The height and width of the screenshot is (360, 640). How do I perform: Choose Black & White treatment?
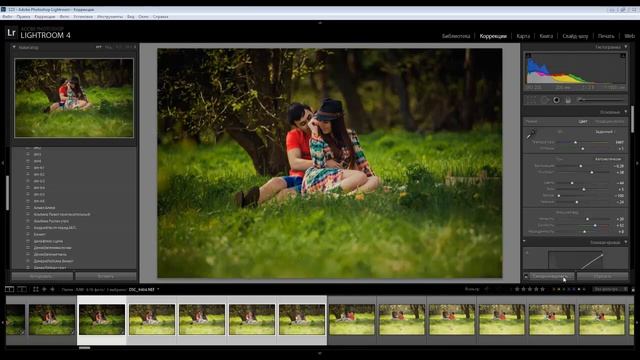click(x=610, y=122)
